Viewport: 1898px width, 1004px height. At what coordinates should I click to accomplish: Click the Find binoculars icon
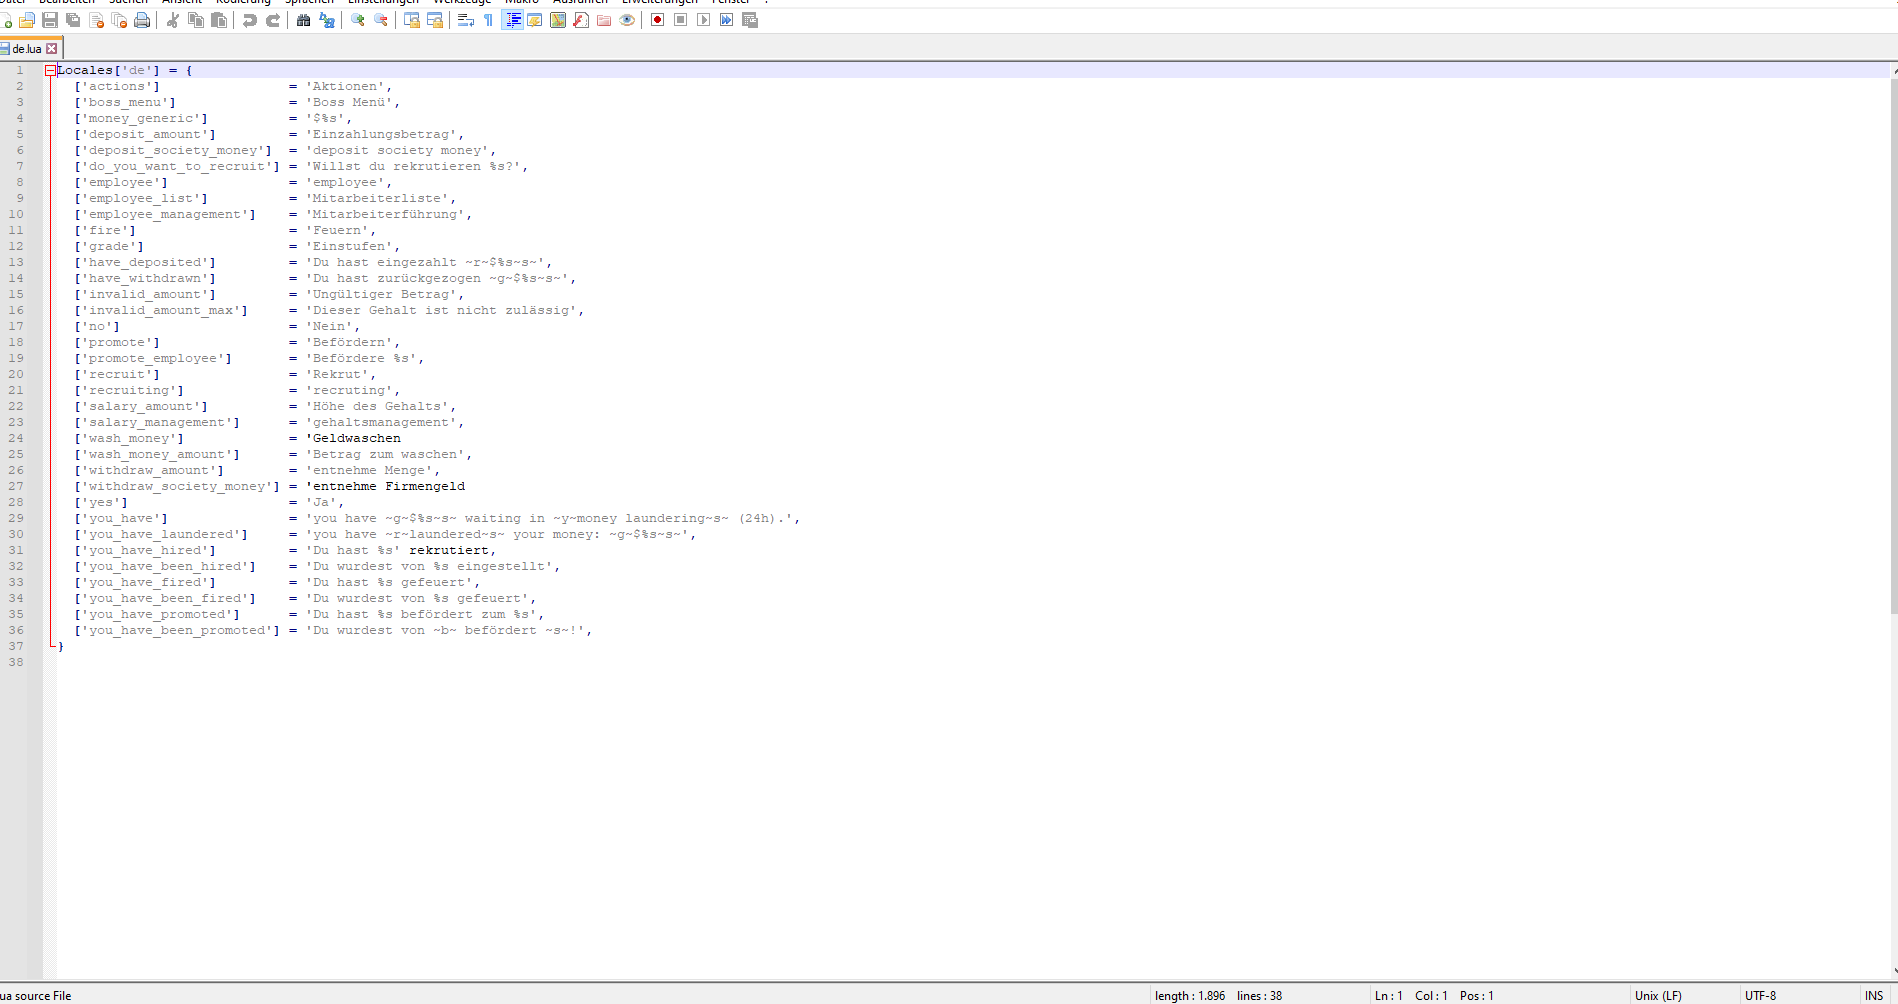pos(304,20)
